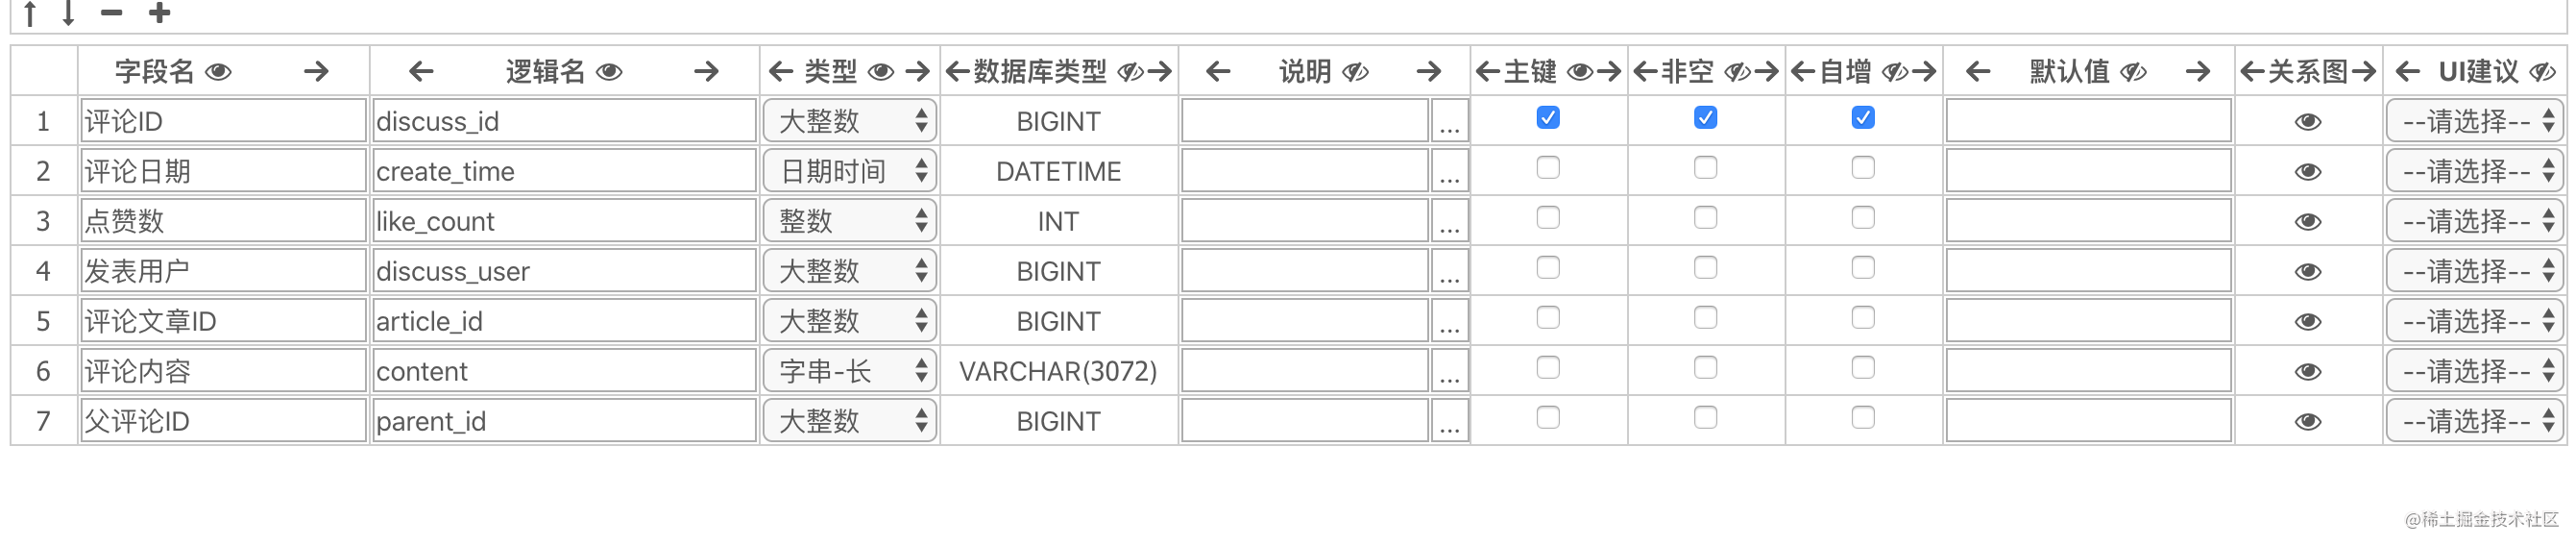Uncheck the 主键 checkbox for discuss_id
This screenshot has width=2576, height=546.
tap(1548, 118)
